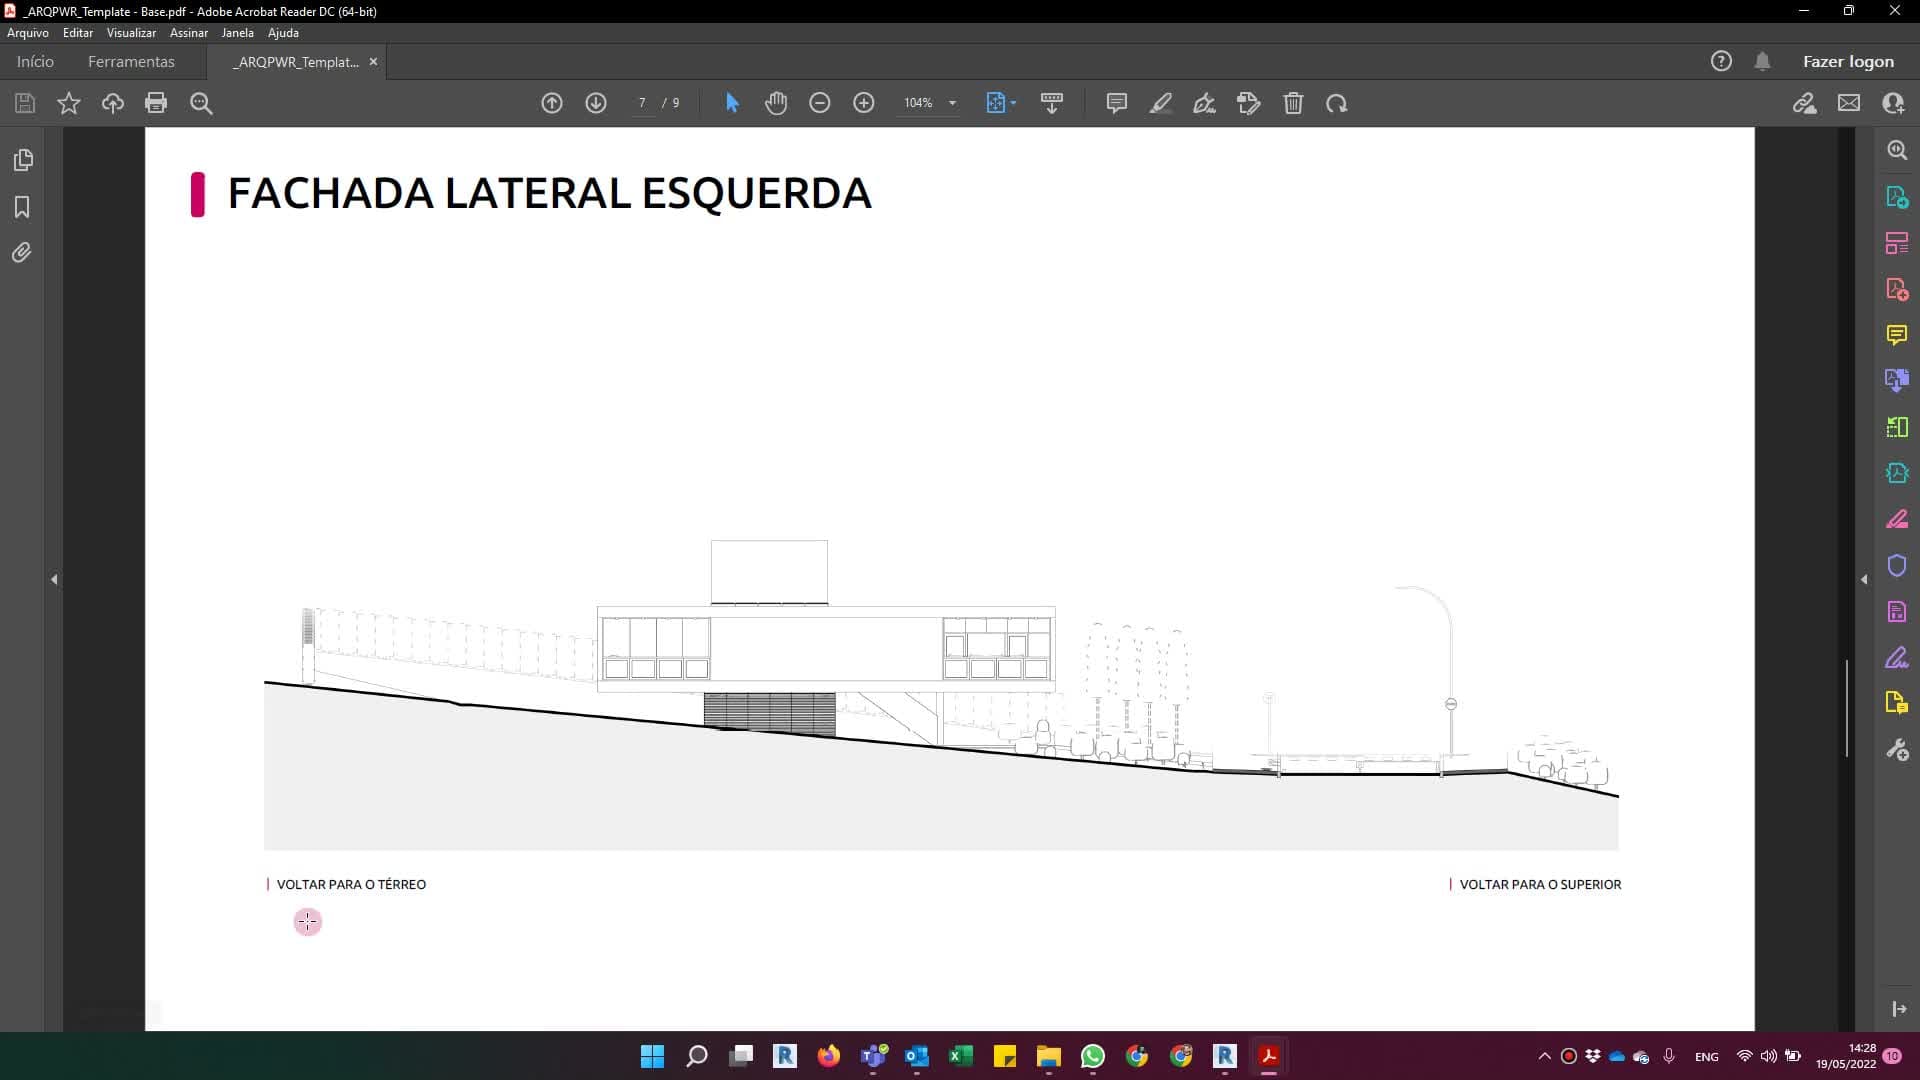Viewport: 1920px width, 1080px height.
Task: Click the share with others icon
Action: [x=1893, y=103]
